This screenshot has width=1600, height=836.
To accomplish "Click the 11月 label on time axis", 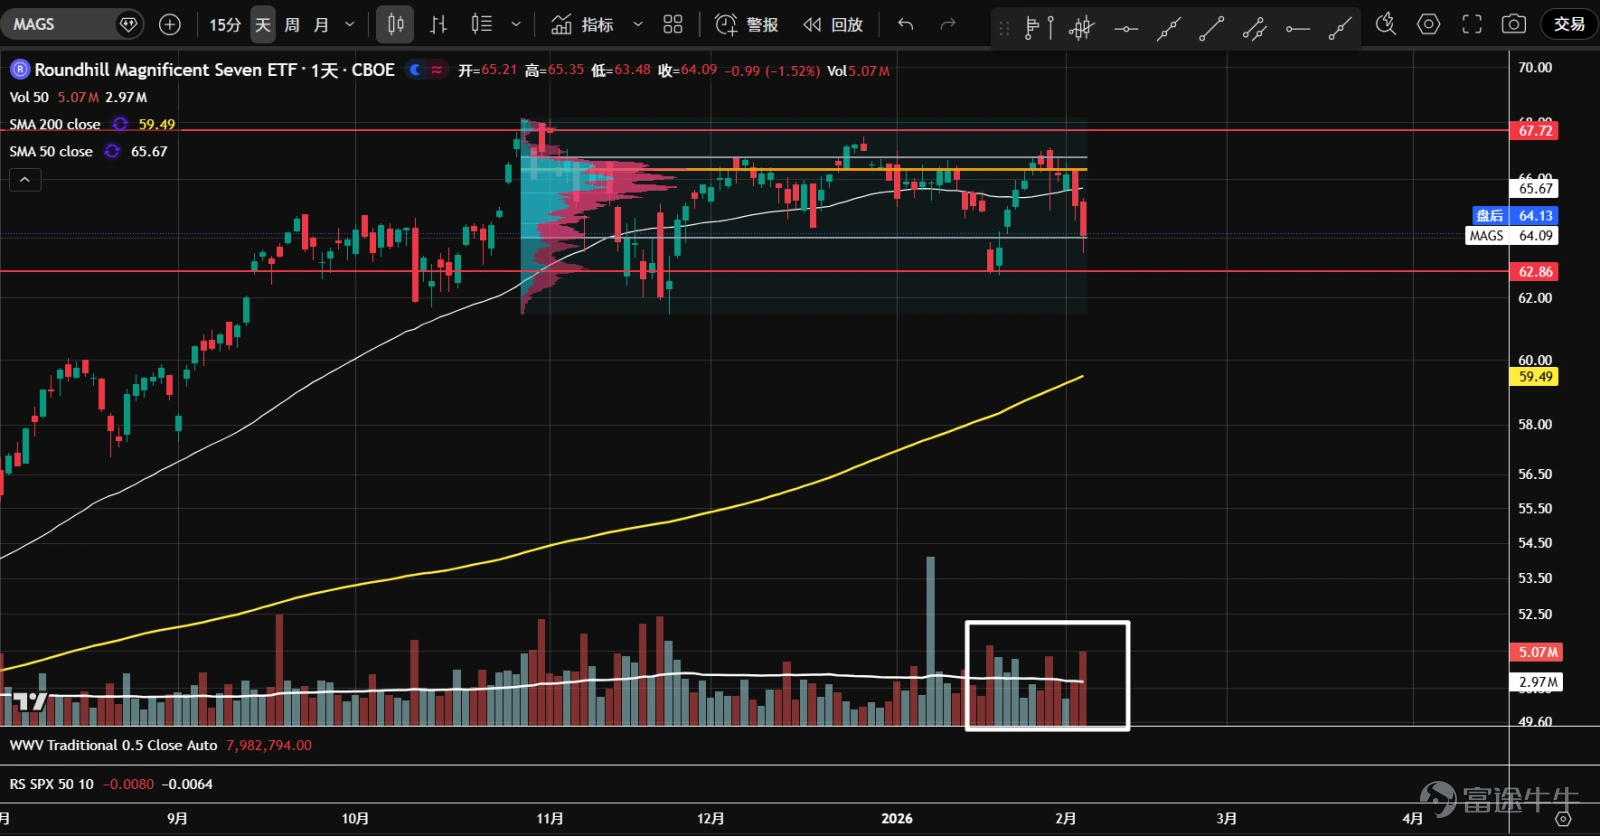I will [x=550, y=818].
